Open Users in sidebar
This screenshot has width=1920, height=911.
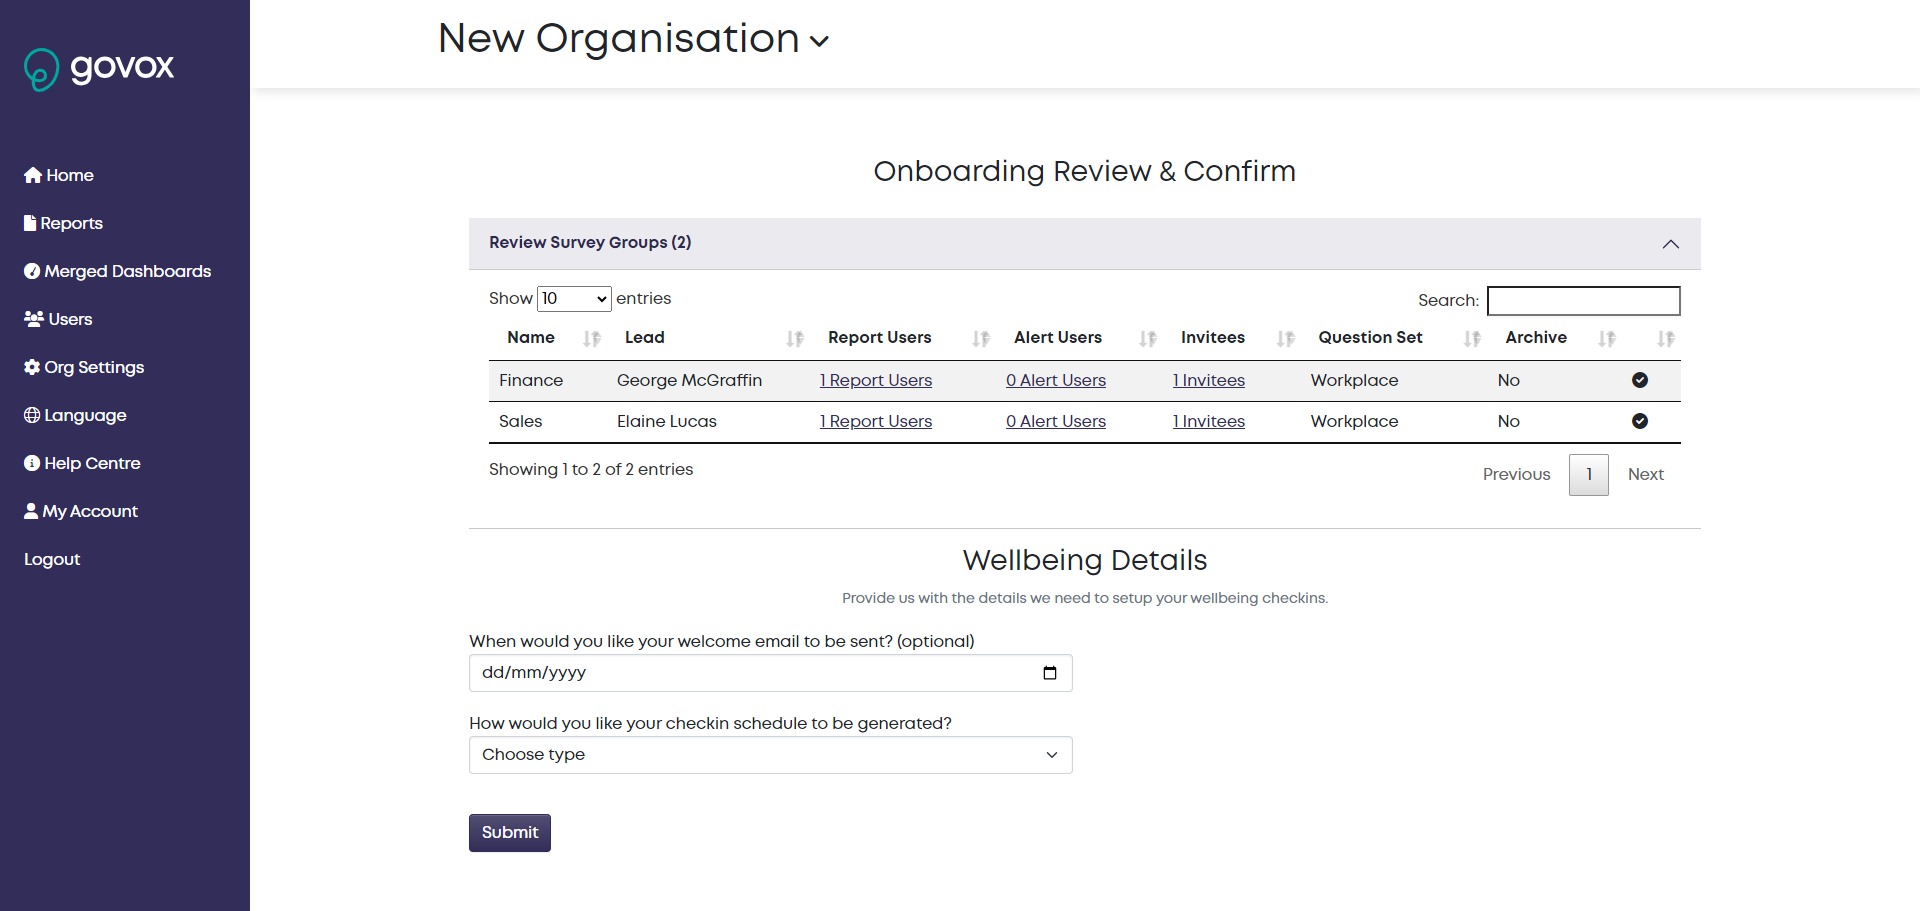click(x=58, y=319)
